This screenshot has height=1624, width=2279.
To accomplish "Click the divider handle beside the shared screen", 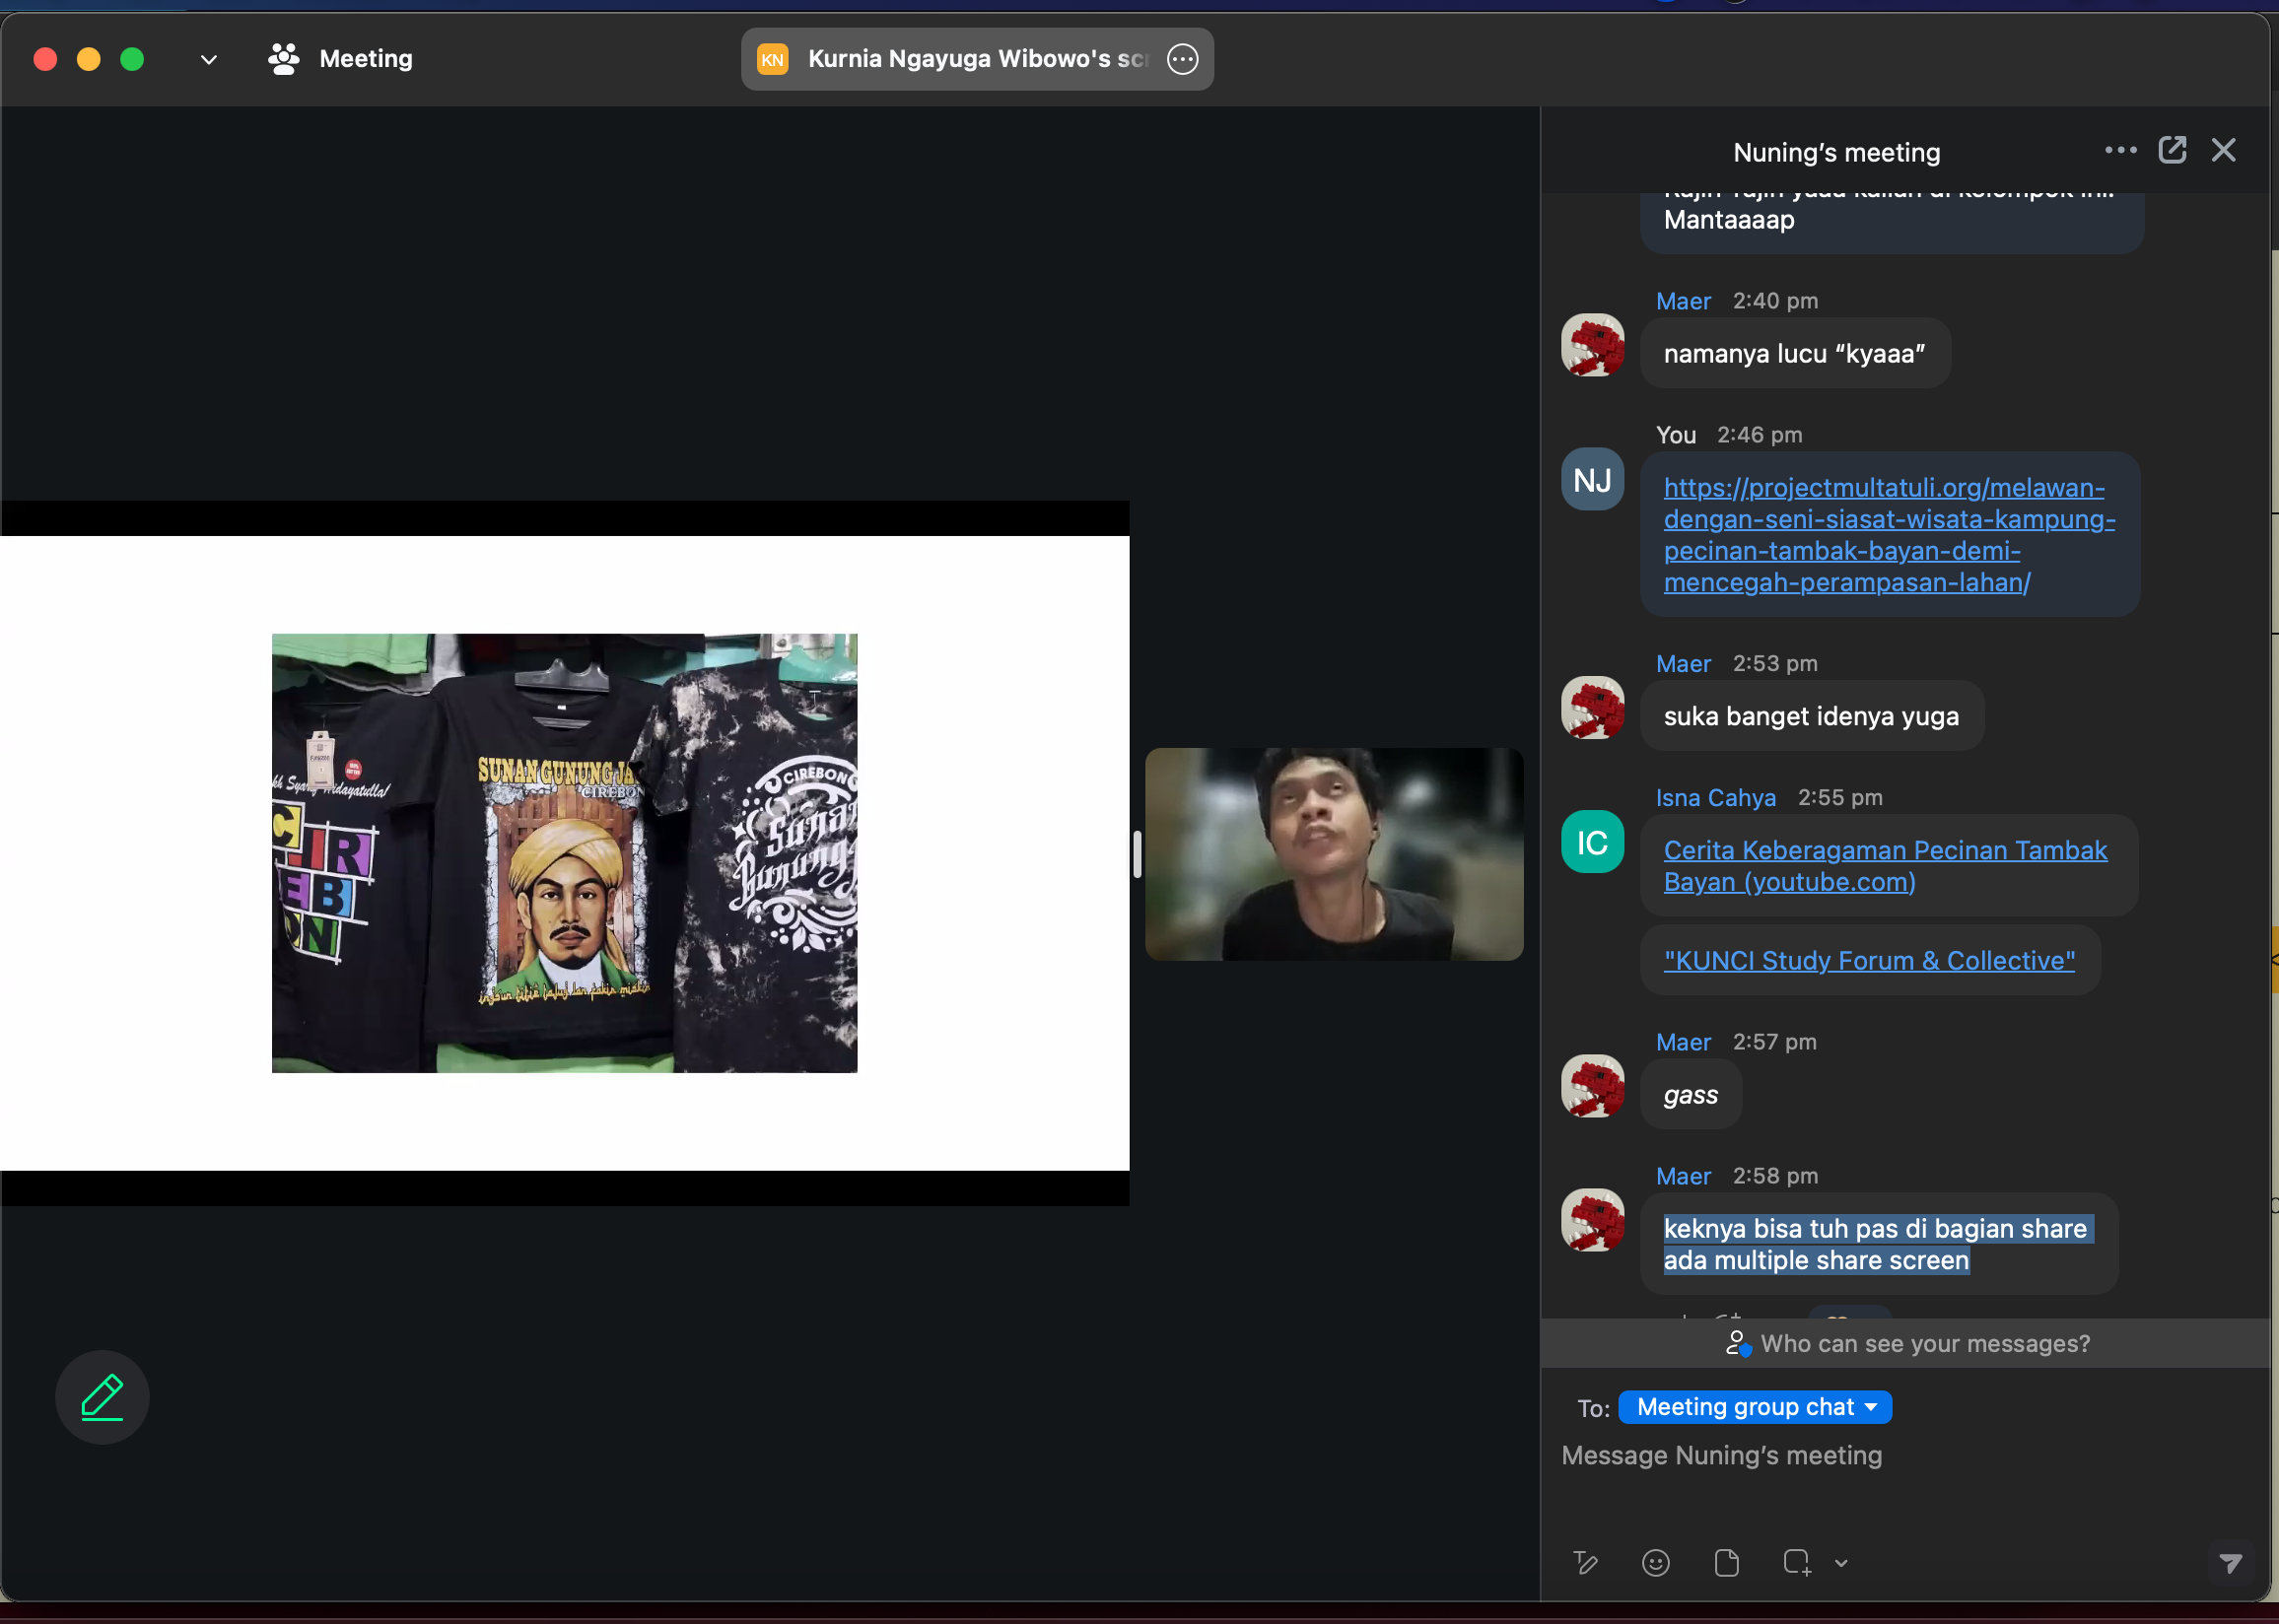I will 1137,855.
